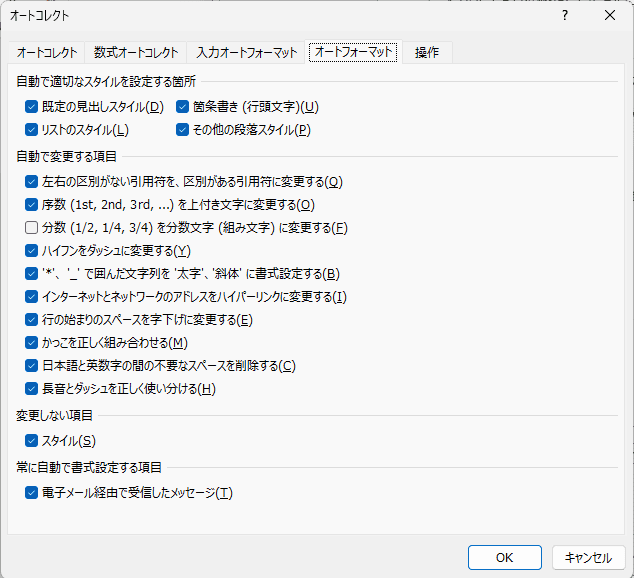Select the 入力オートフォーマット tab
The image size is (634, 578).
[x=246, y=53]
